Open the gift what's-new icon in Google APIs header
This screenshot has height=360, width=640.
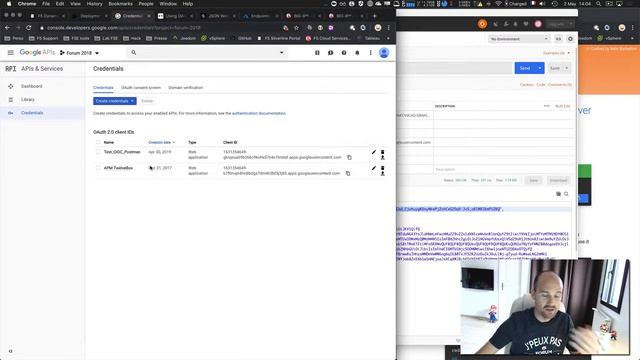[317, 53]
